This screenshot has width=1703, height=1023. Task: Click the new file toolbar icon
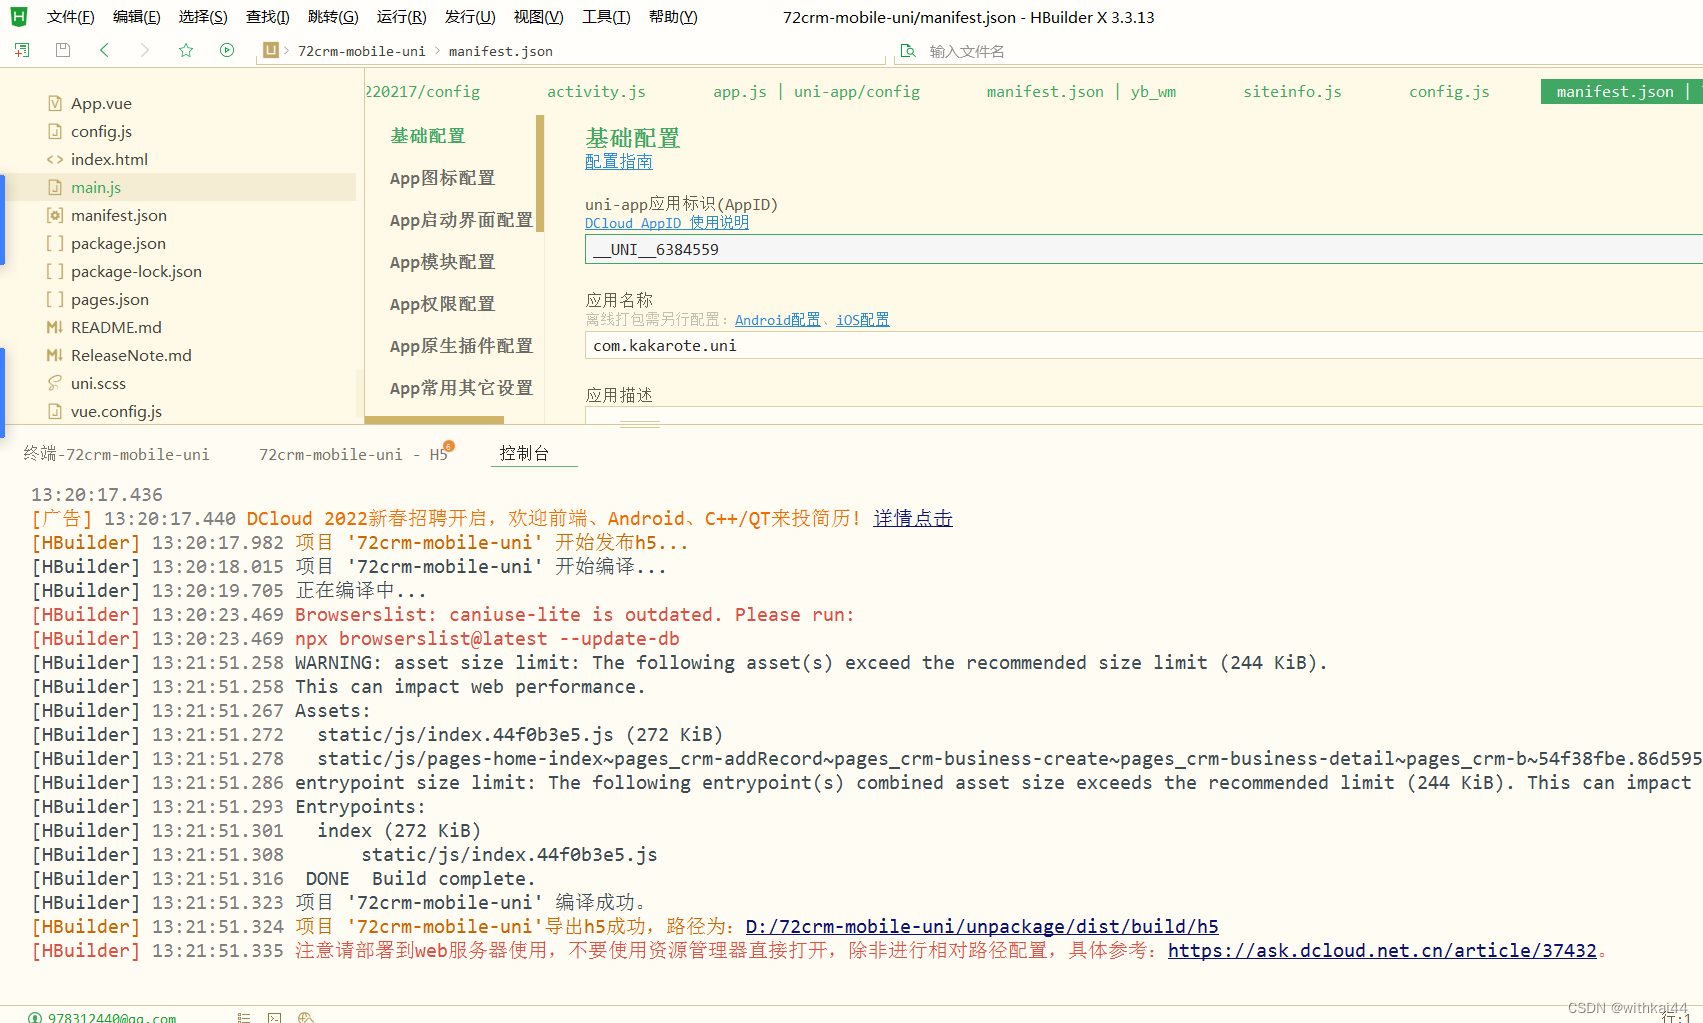[x=22, y=50]
